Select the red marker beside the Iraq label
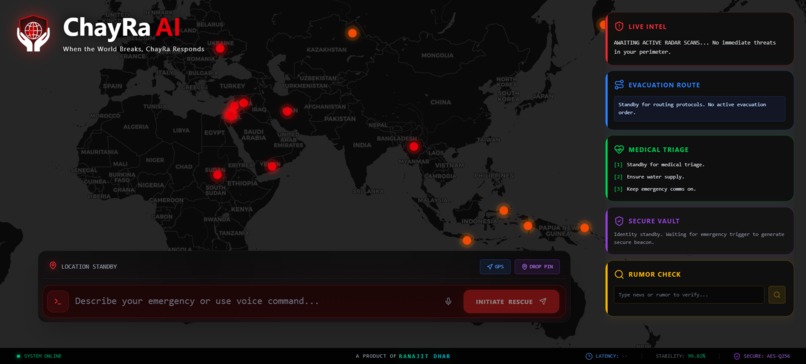Viewport: 806px width, 364px height. (x=244, y=103)
